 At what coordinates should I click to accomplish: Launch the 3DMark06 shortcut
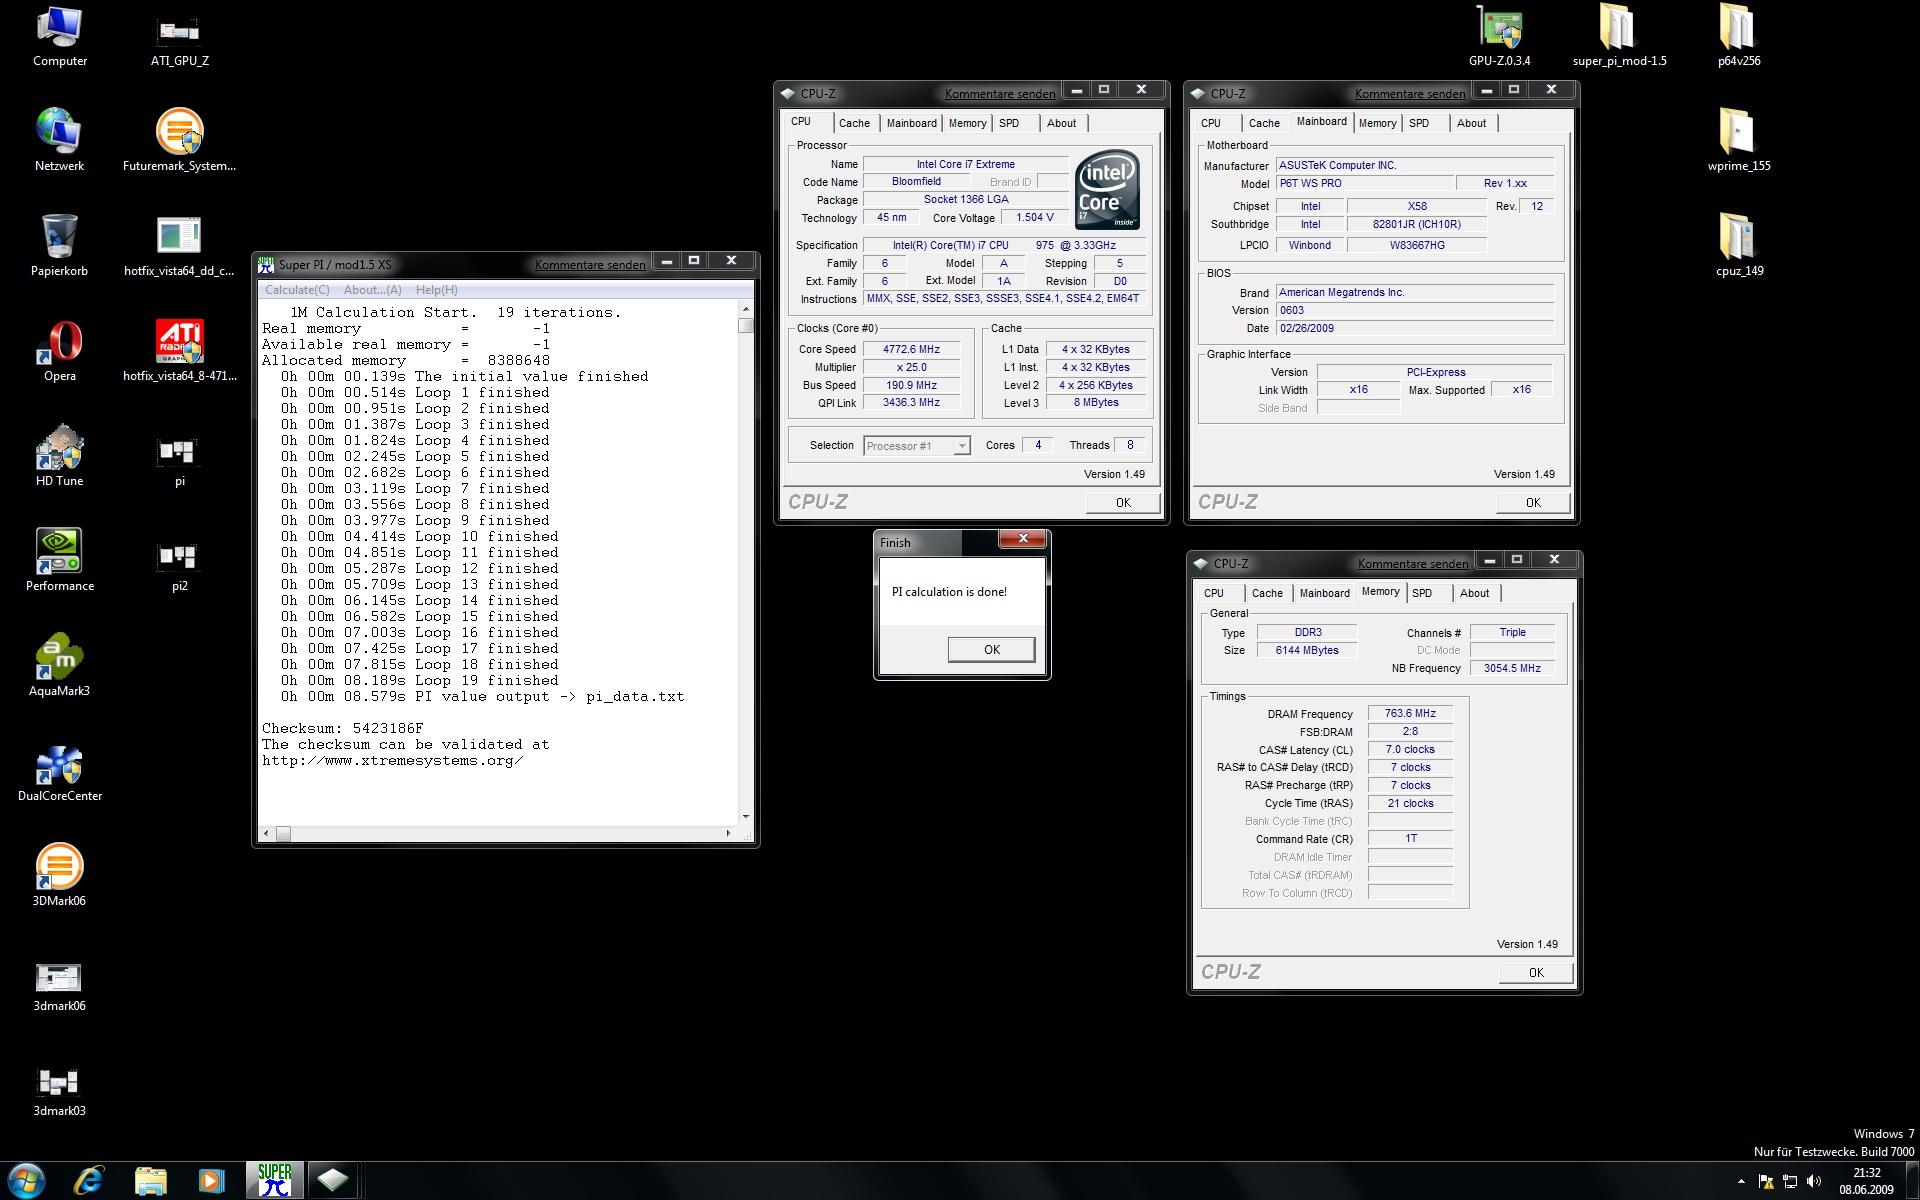pyautogui.click(x=59, y=876)
